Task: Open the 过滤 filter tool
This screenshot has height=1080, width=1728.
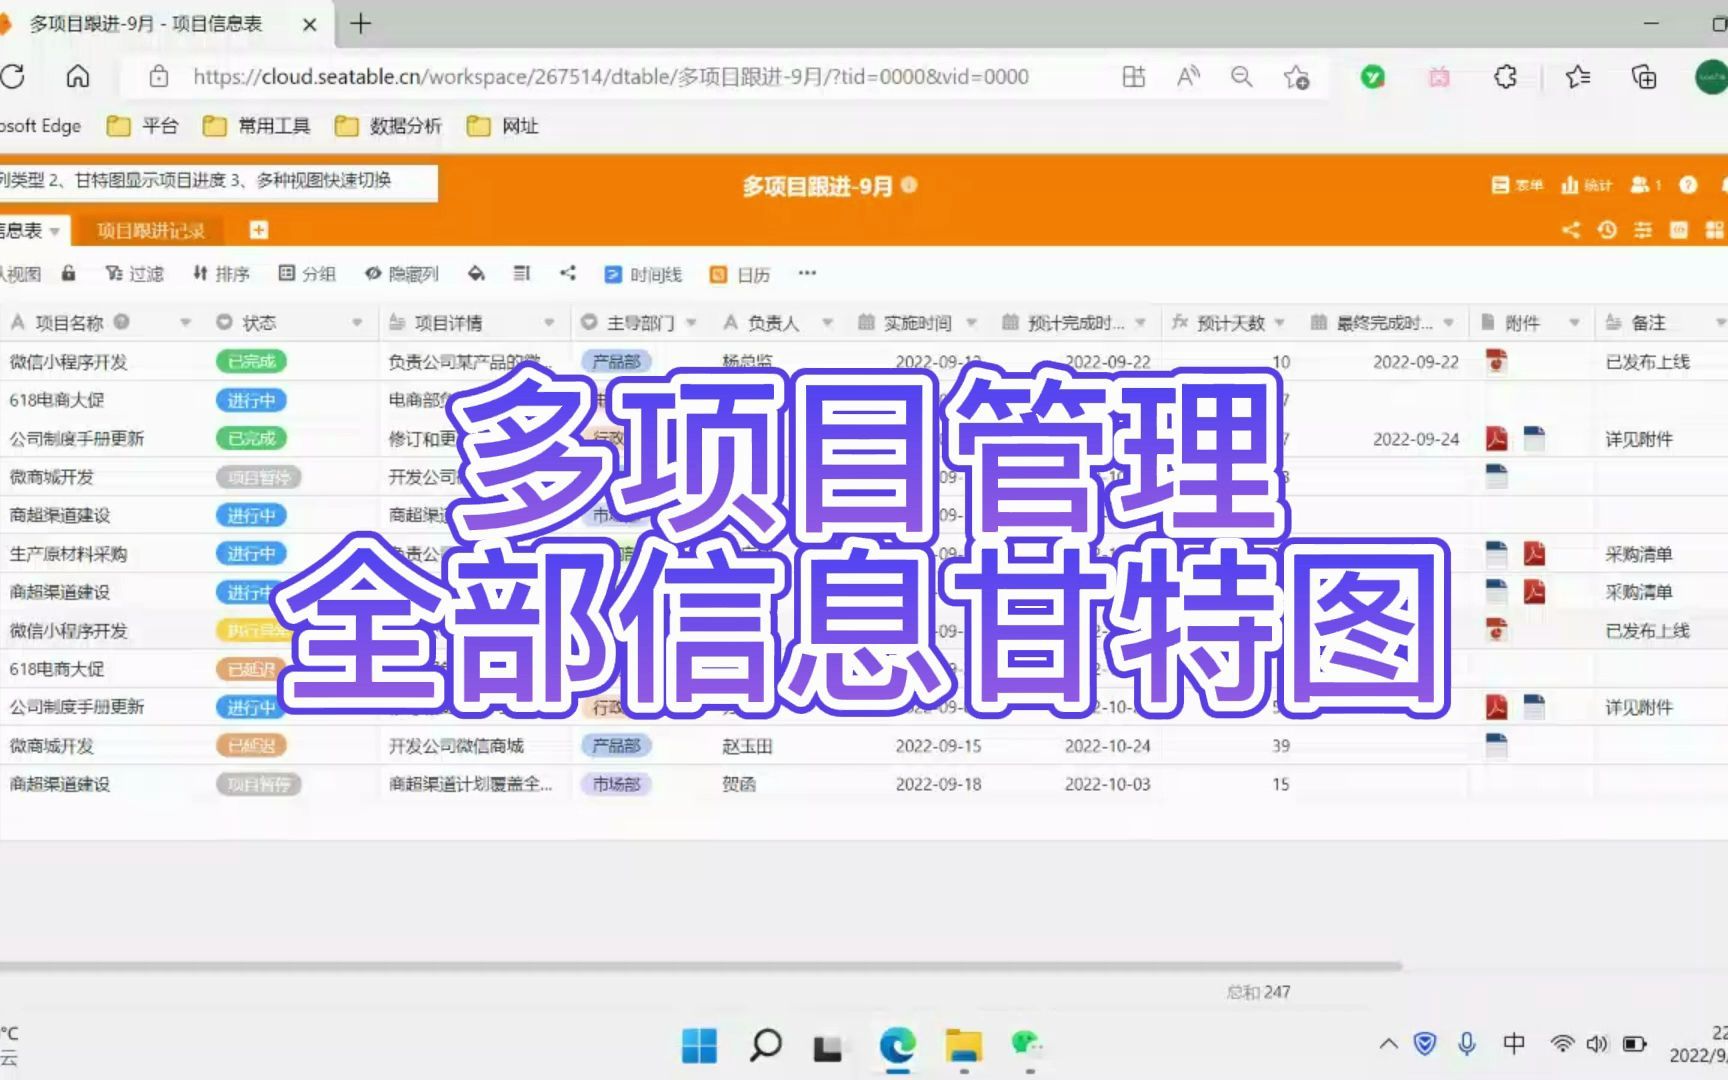Action: (x=134, y=274)
